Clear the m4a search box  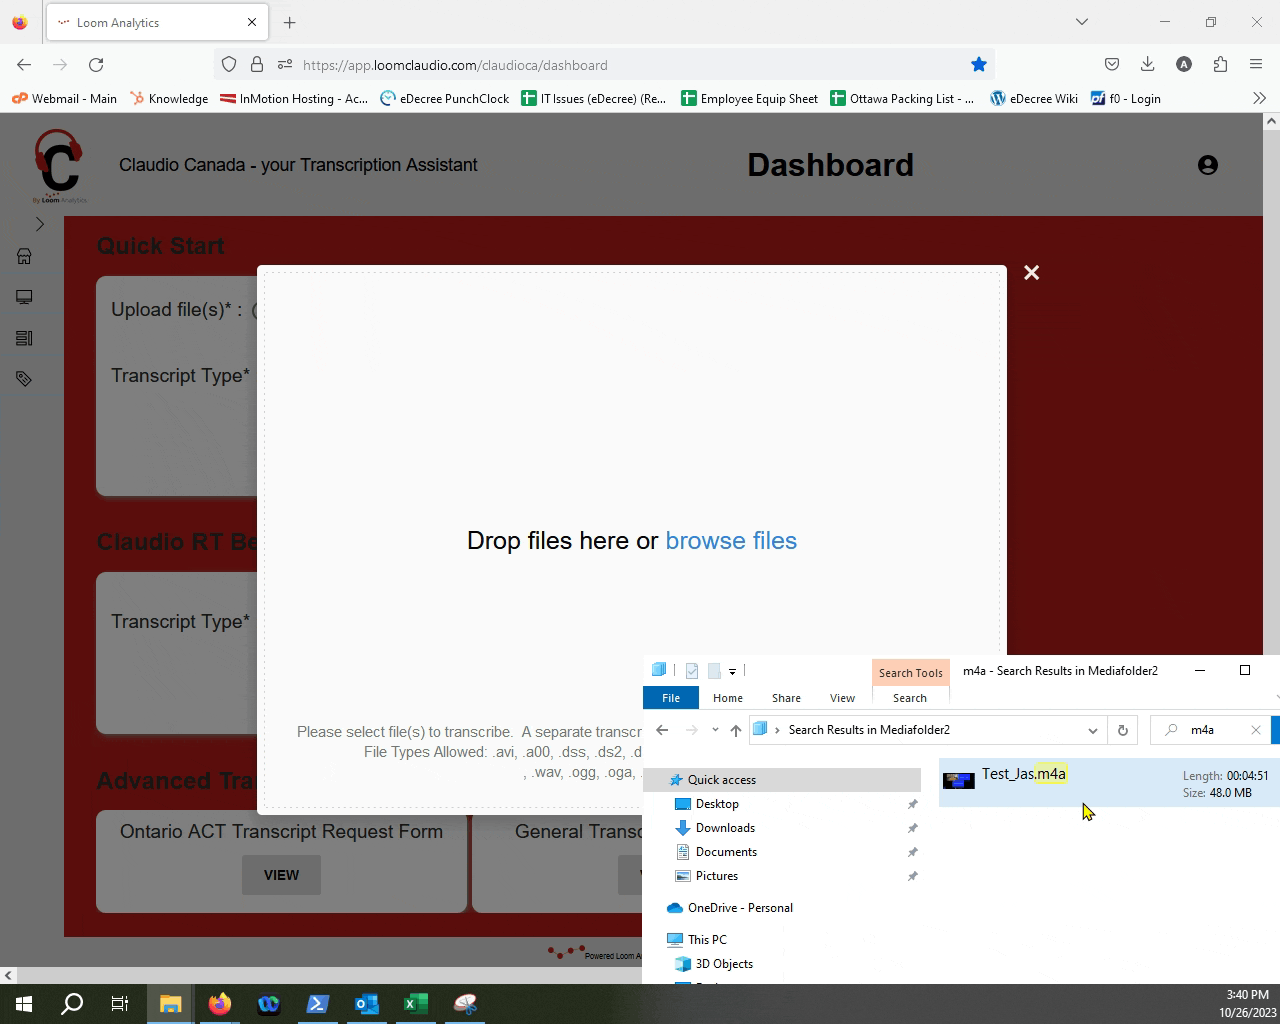click(x=1256, y=730)
